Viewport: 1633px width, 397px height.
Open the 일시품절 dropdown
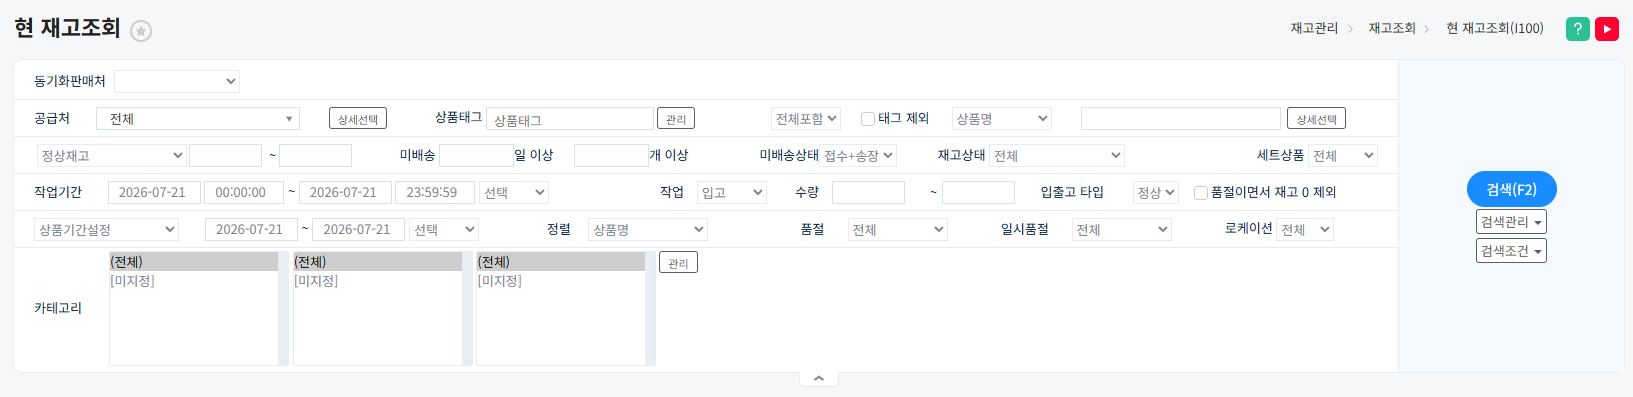(x=1122, y=229)
